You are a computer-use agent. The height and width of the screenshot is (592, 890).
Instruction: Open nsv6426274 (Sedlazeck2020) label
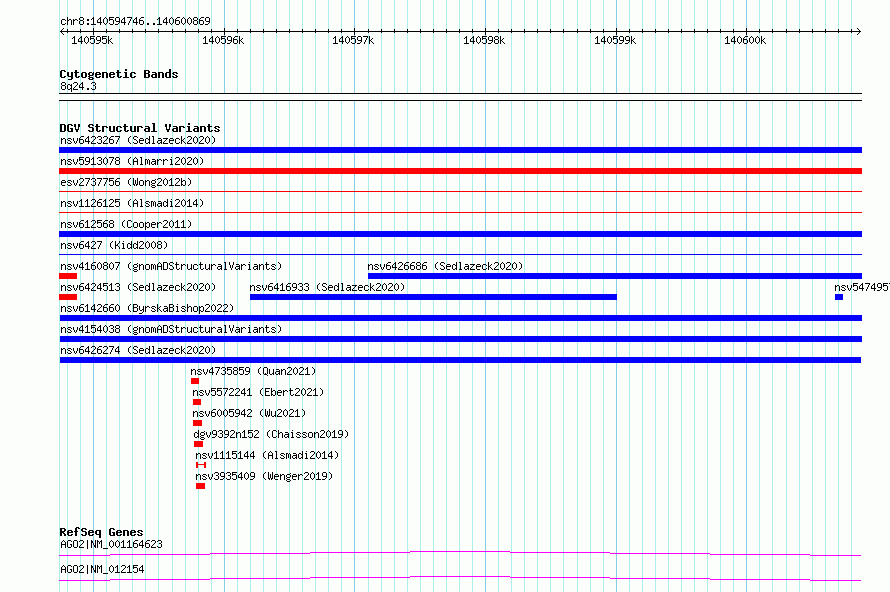138,350
